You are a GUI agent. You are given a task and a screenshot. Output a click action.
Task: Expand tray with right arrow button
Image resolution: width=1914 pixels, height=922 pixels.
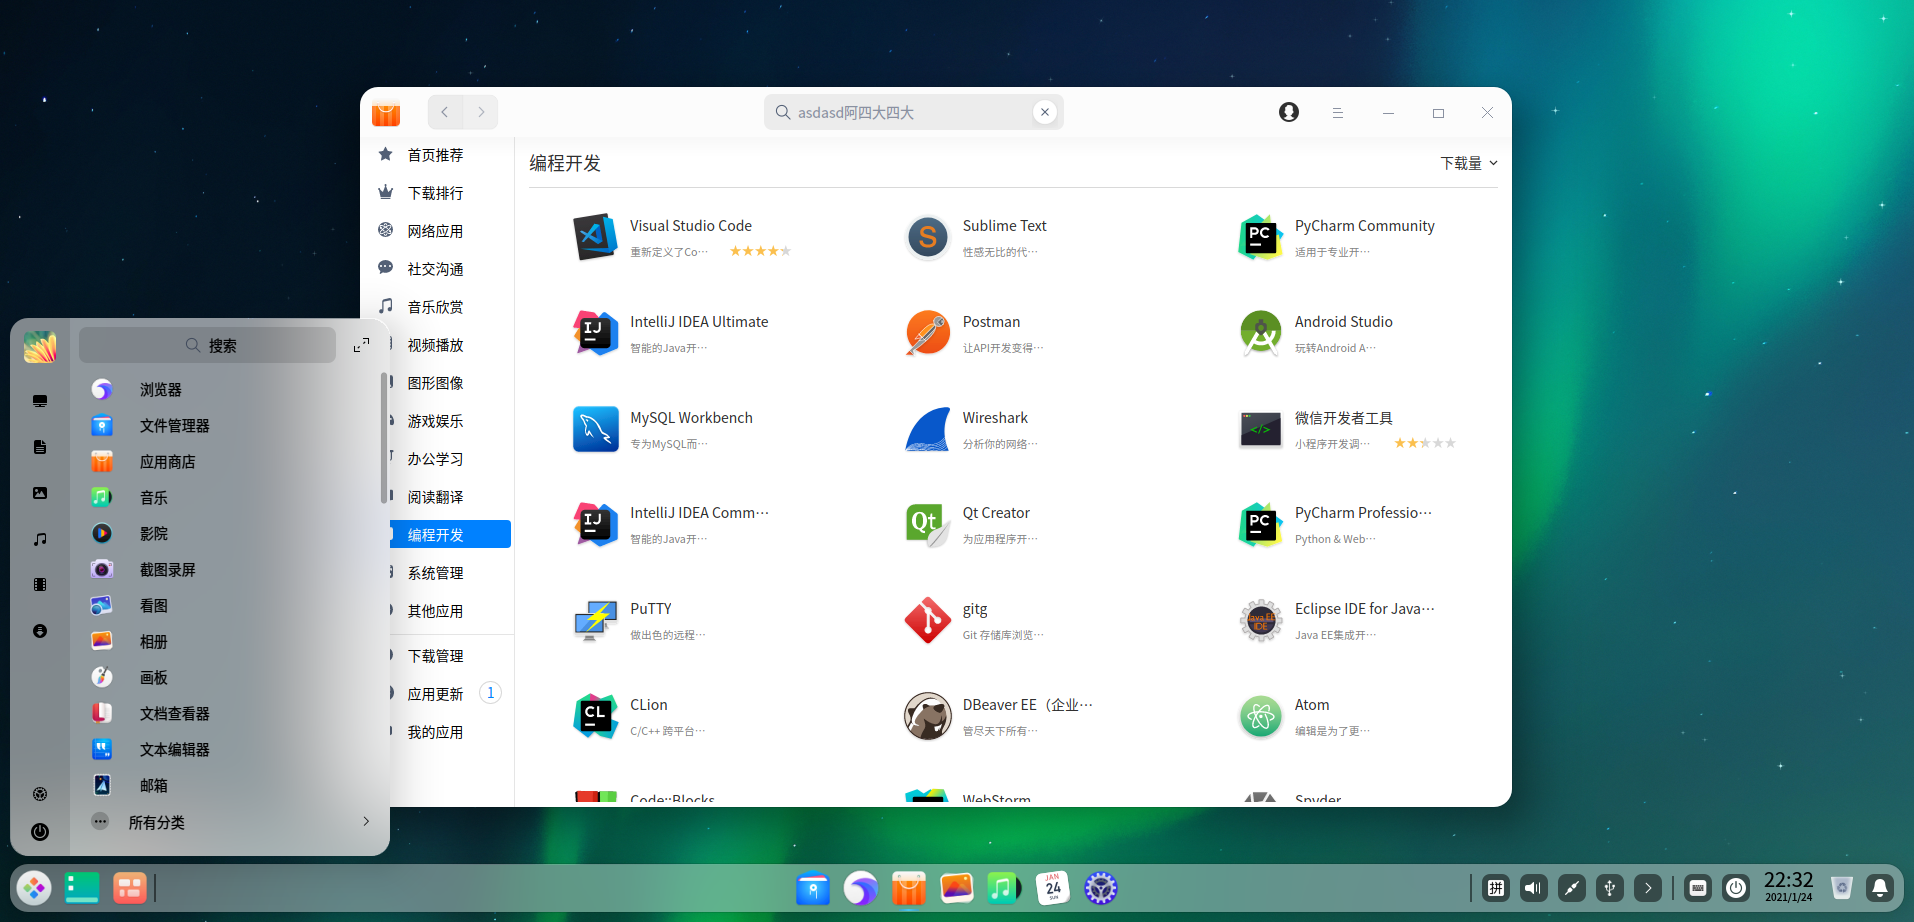[1648, 887]
